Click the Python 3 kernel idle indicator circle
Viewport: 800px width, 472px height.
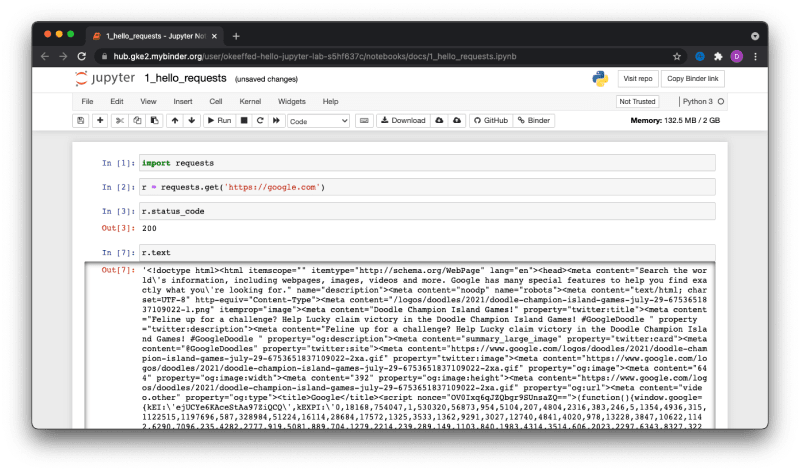point(721,102)
